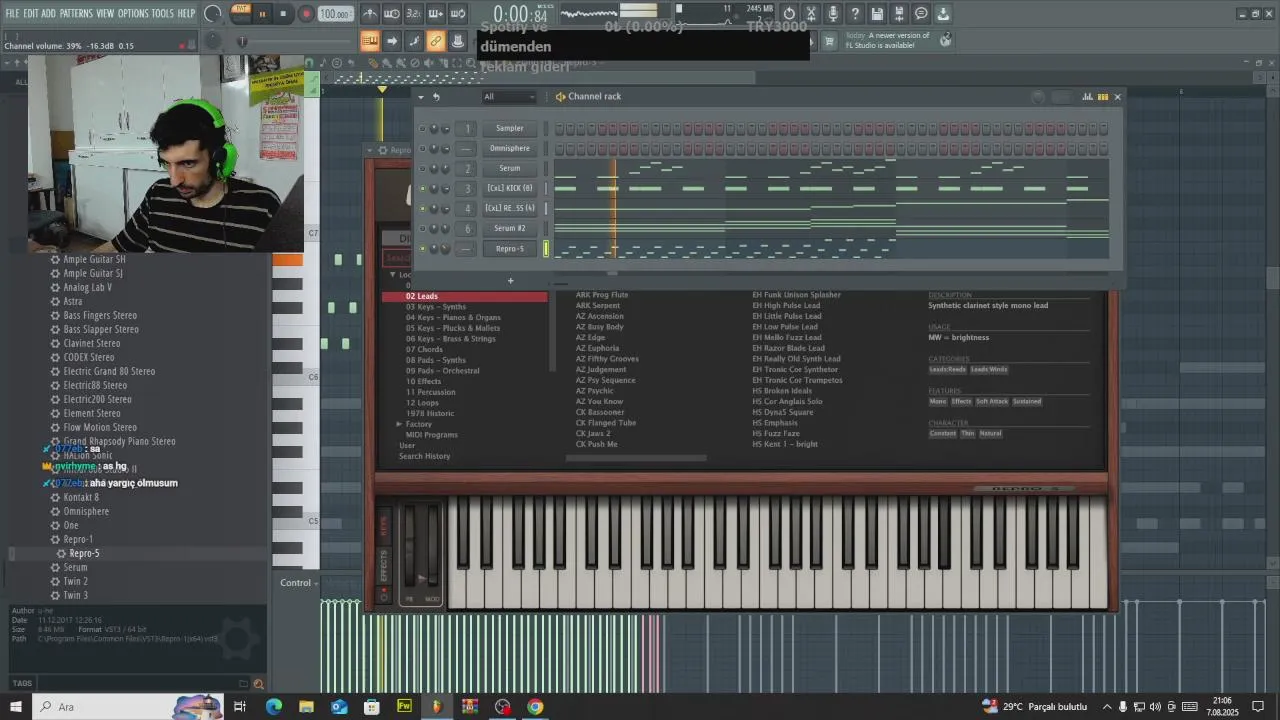Click the folder icon beside the TAGS bar
1280x720 pixels.
point(243,684)
